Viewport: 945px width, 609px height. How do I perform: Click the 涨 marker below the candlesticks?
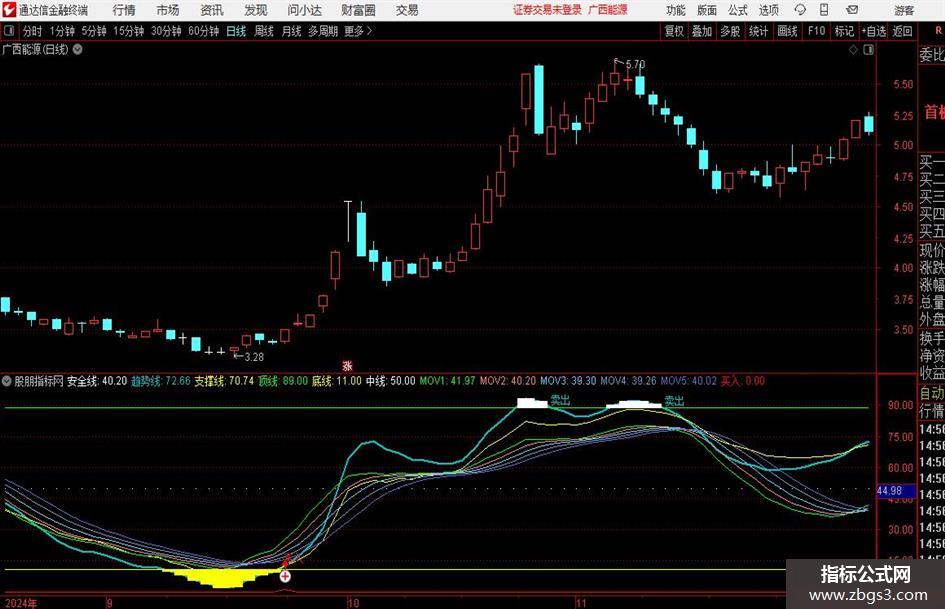(347, 365)
